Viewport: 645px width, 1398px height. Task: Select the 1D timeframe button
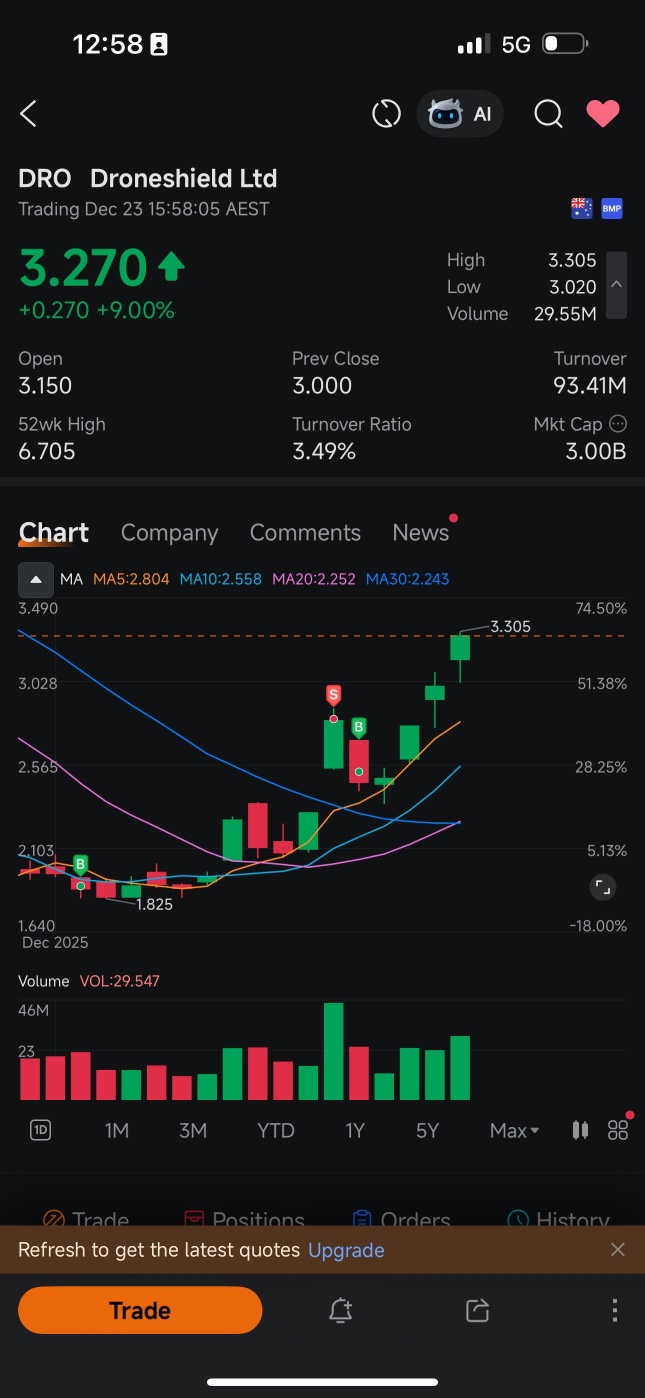pos(40,1130)
